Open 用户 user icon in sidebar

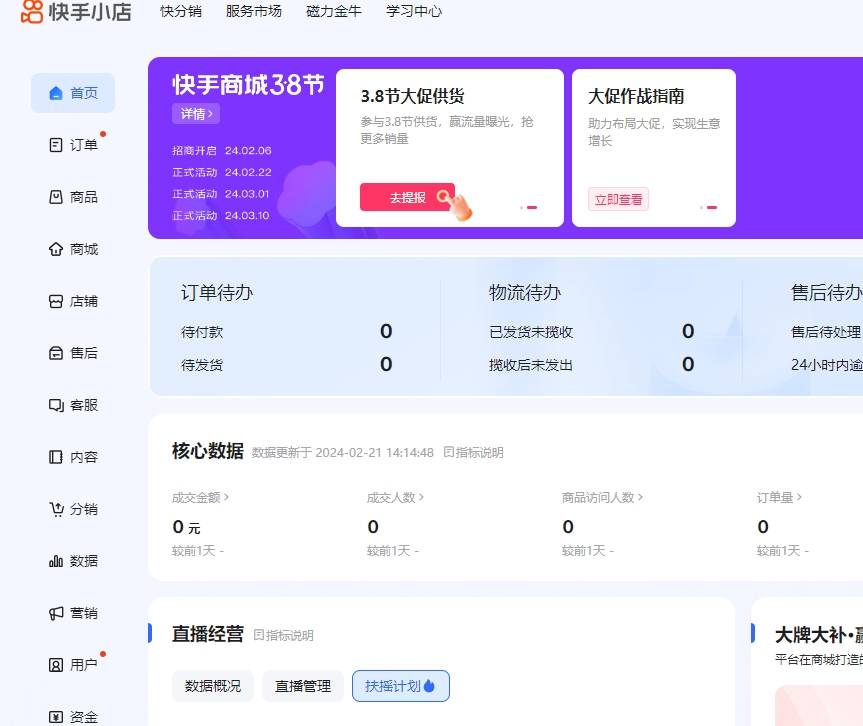[x=56, y=665]
